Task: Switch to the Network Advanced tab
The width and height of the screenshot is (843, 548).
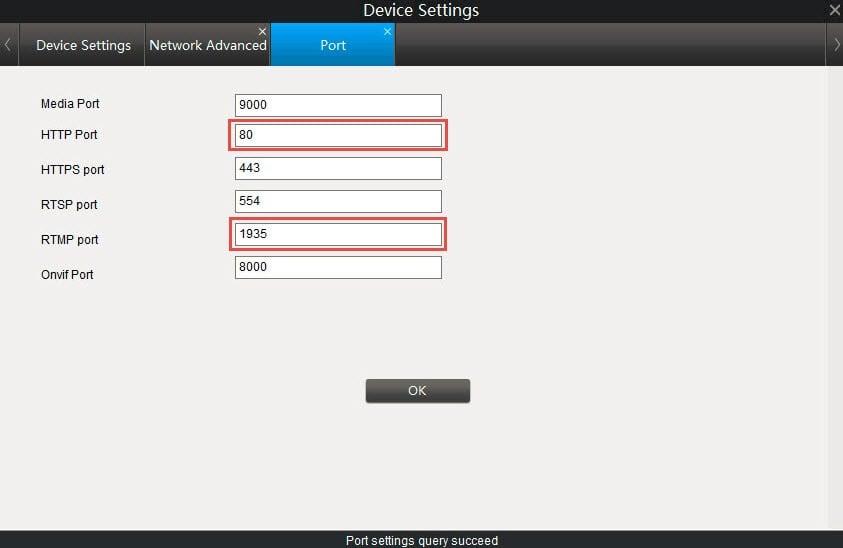Action: (x=208, y=45)
